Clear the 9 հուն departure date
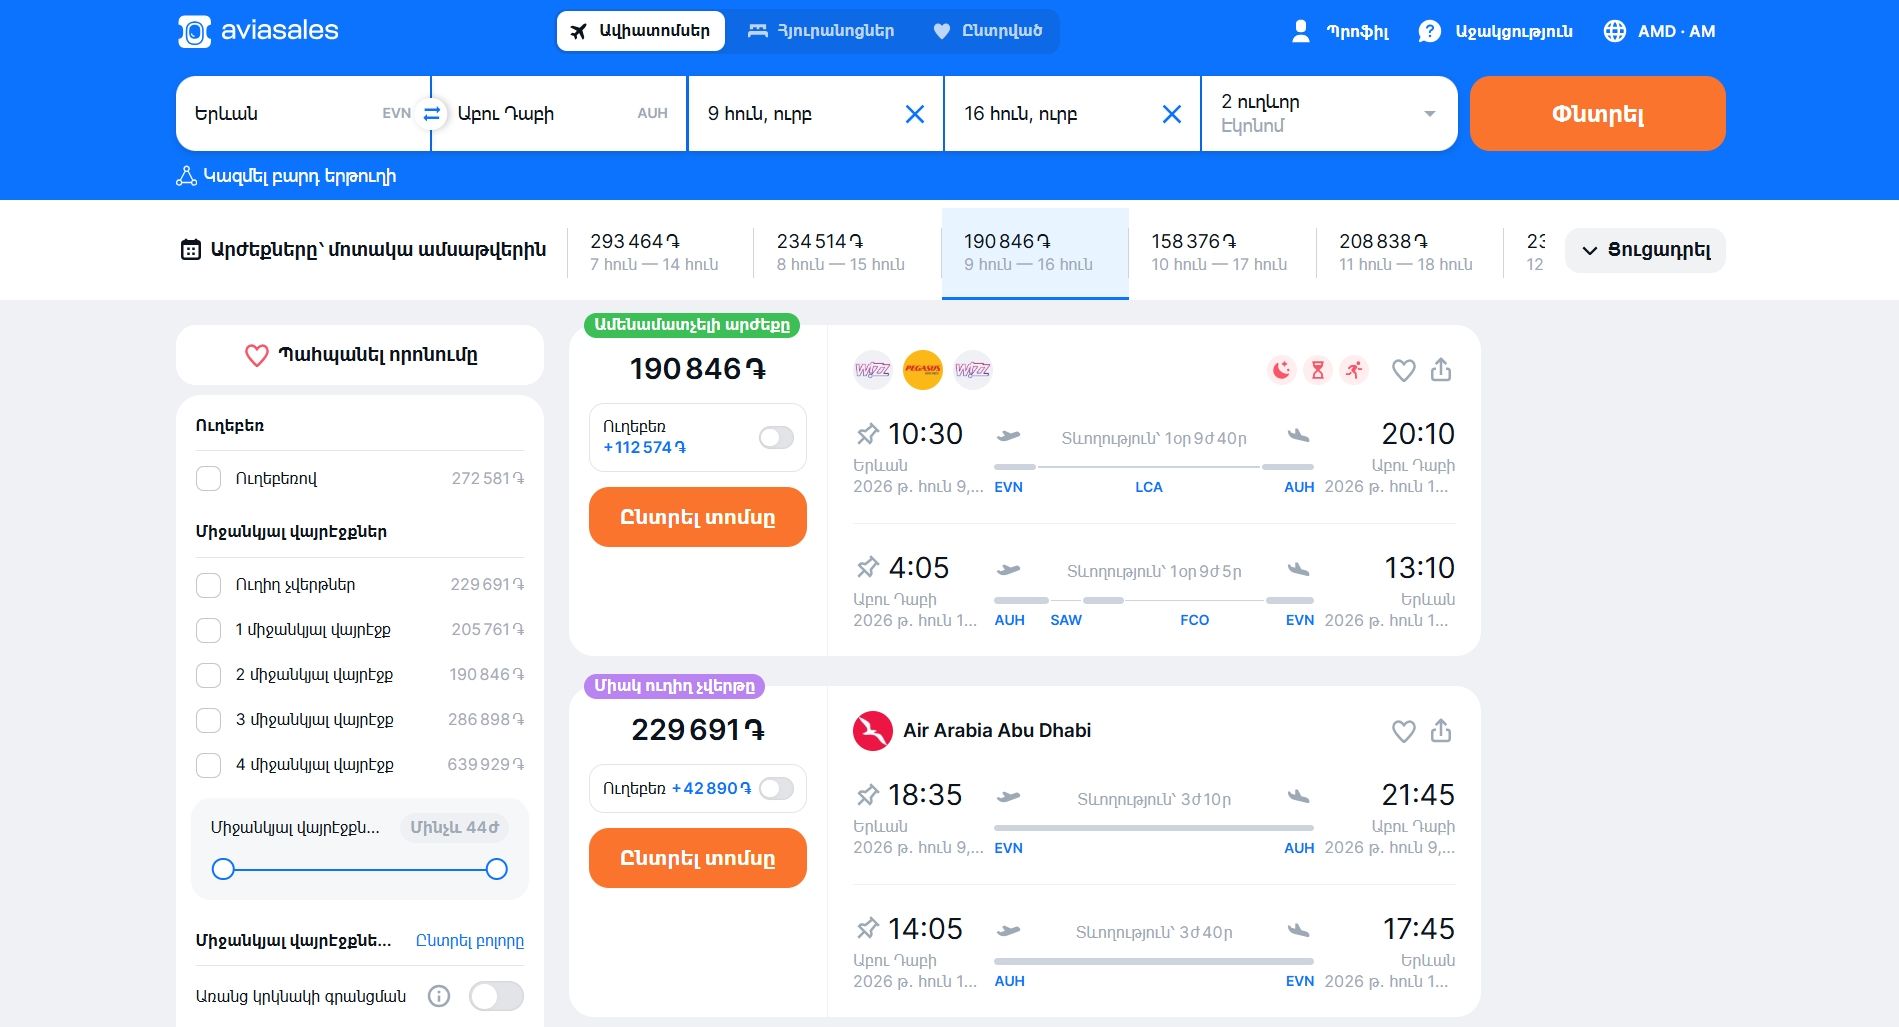1899x1027 pixels. (914, 114)
